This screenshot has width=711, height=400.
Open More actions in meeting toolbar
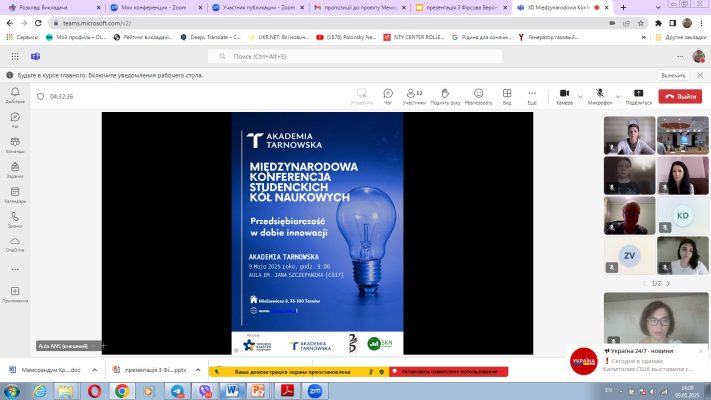tap(532, 96)
